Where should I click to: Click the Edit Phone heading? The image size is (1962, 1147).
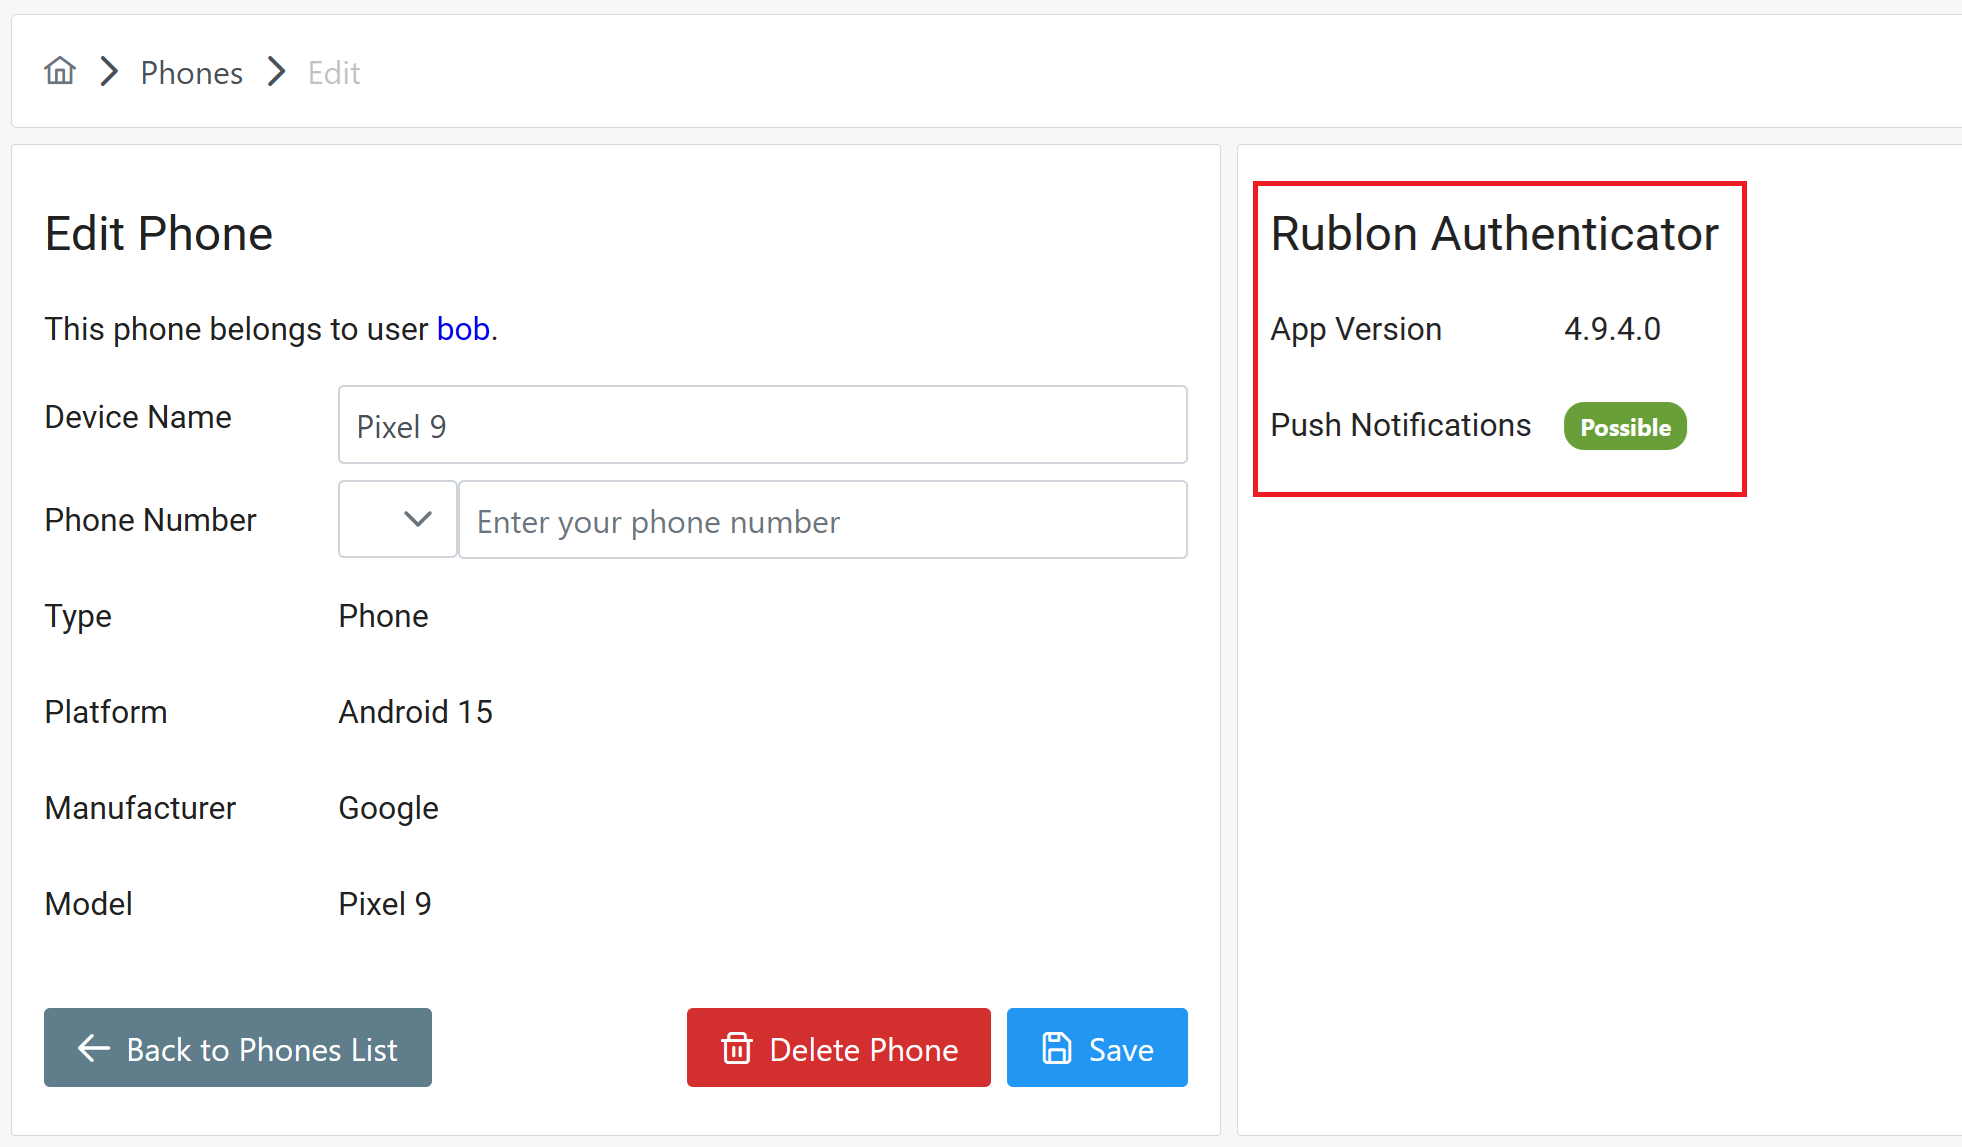(159, 234)
